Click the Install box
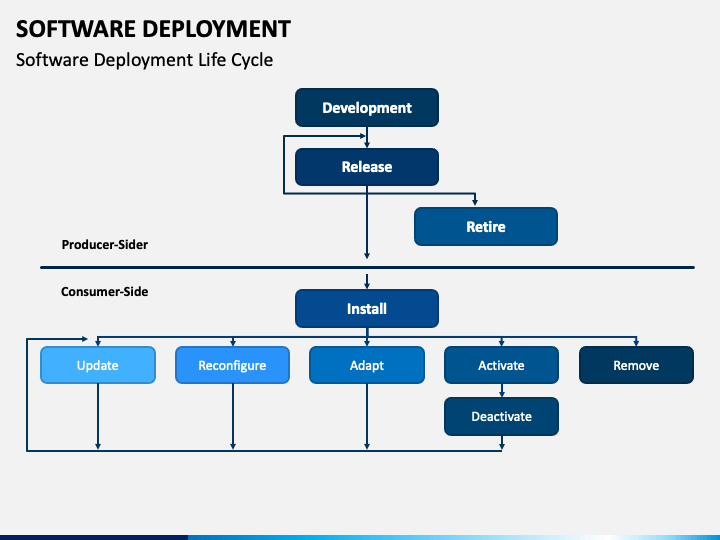The height and width of the screenshot is (540, 720). [366, 309]
